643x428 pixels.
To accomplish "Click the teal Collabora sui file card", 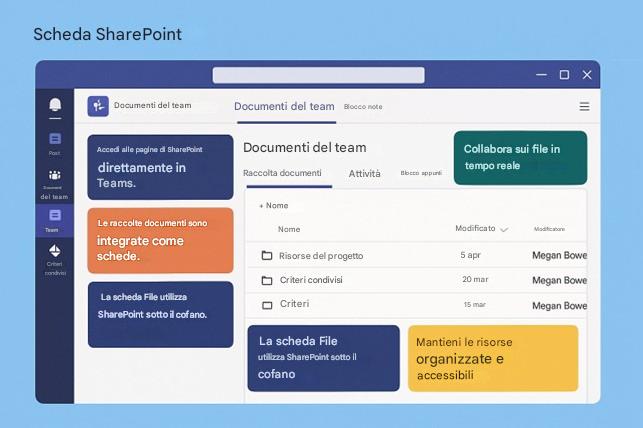I will pos(520,158).
